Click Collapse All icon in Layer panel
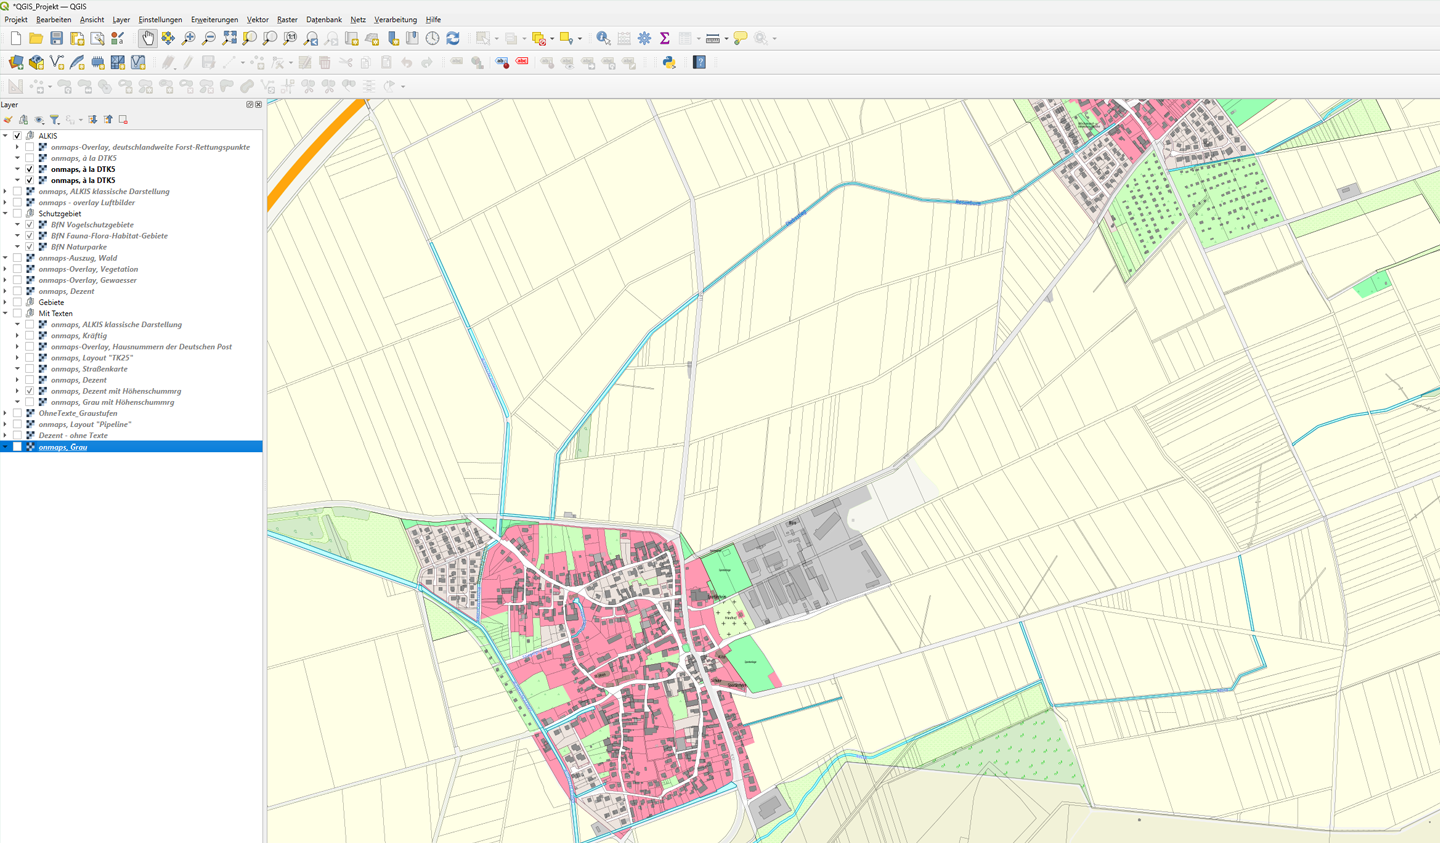1440x843 pixels. [108, 120]
